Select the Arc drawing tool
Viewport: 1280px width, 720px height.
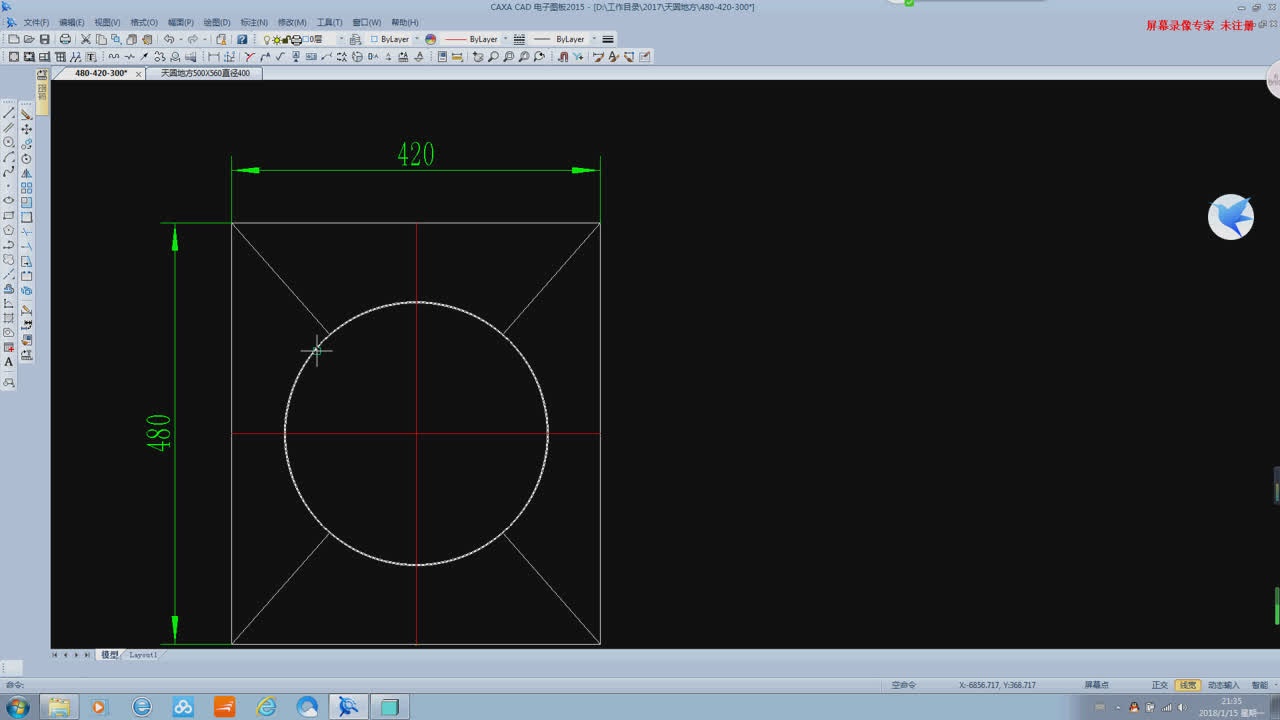9,156
